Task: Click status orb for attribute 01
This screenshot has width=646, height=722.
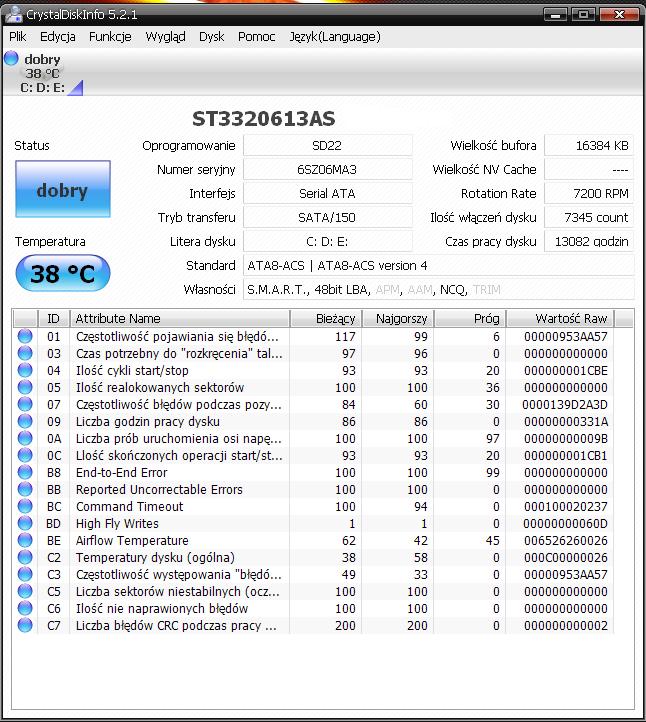Action: [25, 336]
